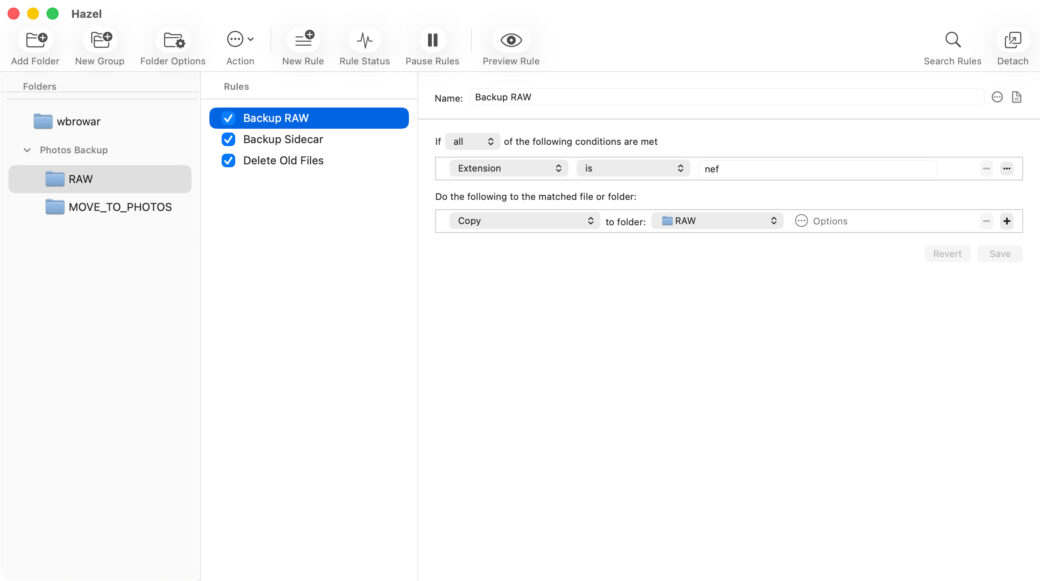Click the rule Name input field
This screenshot has width=1040, height=581.
coord(726,97)
